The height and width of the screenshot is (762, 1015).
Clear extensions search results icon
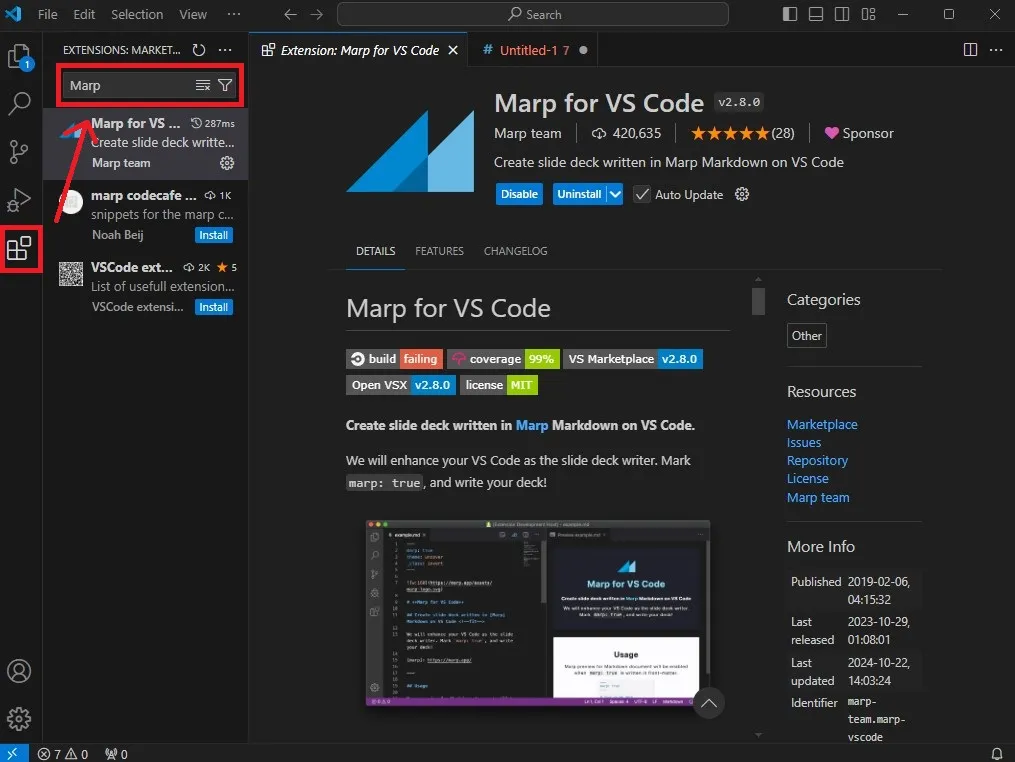[203, 85]
